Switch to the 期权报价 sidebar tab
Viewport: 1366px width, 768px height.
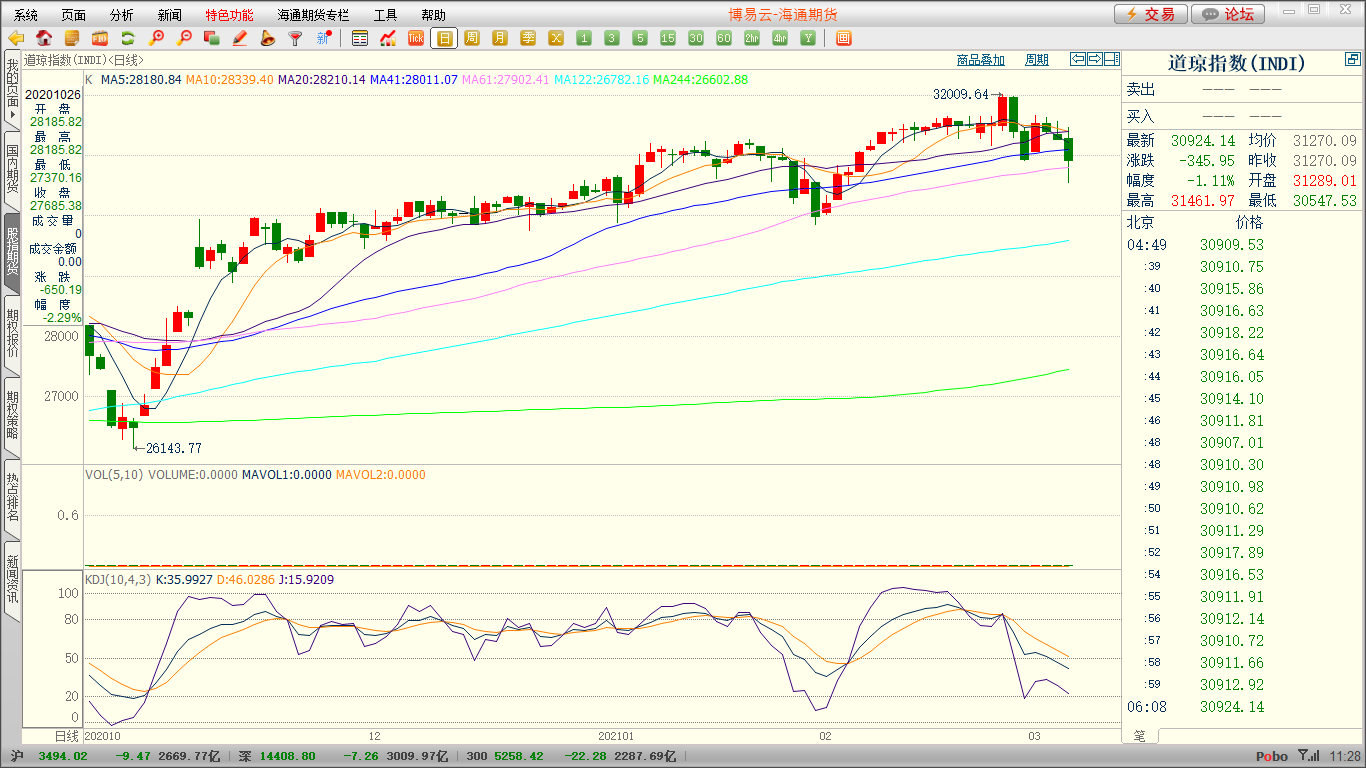tap(12, 334)
